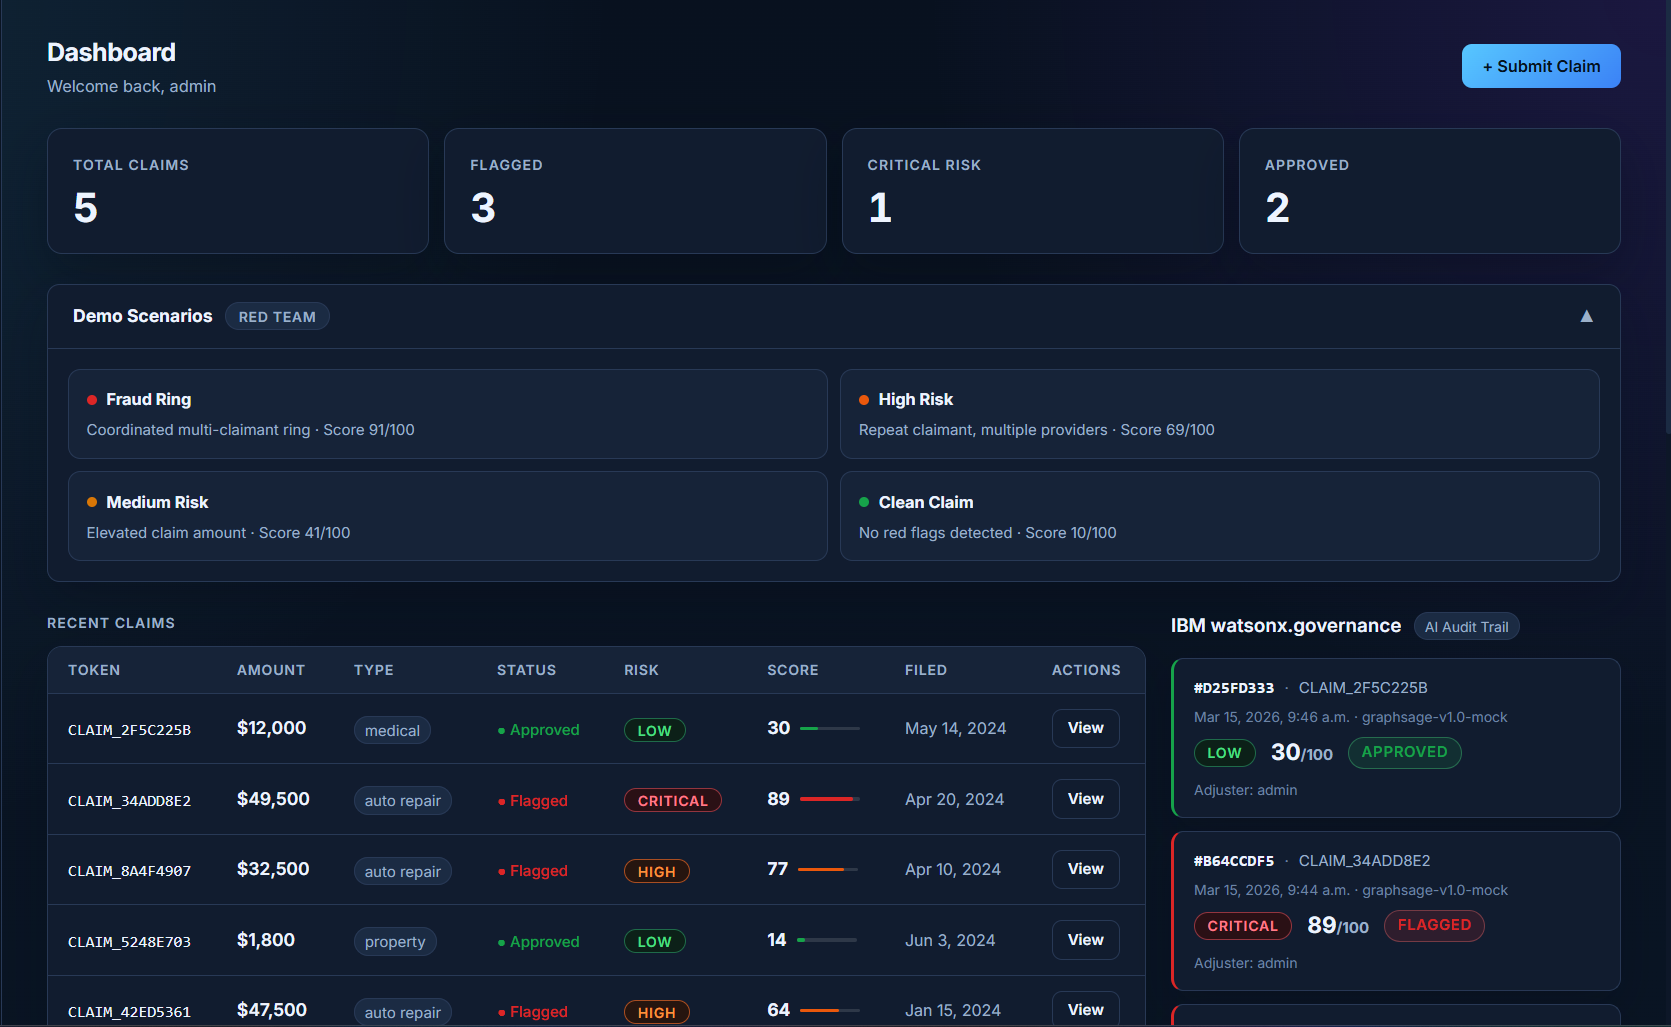Image resolution: width=1671 pixels, height=1027 pixels.
Task: Click the Submit Claim button
Action: click(1541, 66)
